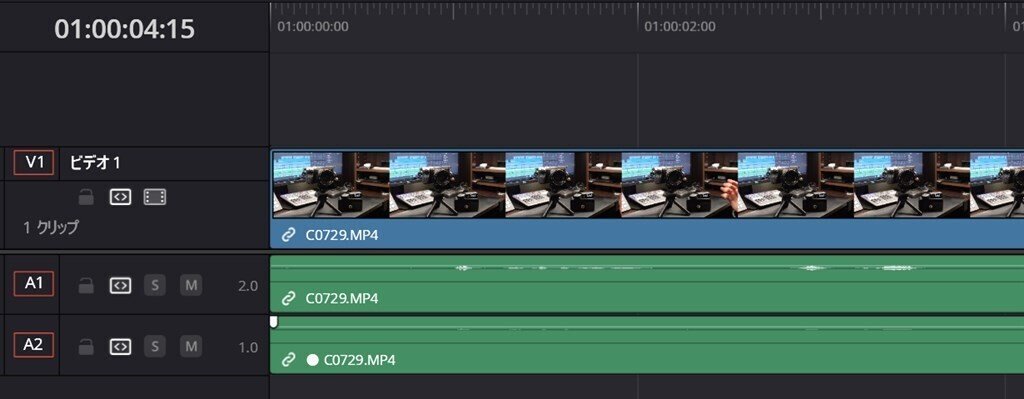Image resolution: width=1024 pixels, height=399 pixels.
Task: Lock the A2 audio track
Action: point(86,347)
